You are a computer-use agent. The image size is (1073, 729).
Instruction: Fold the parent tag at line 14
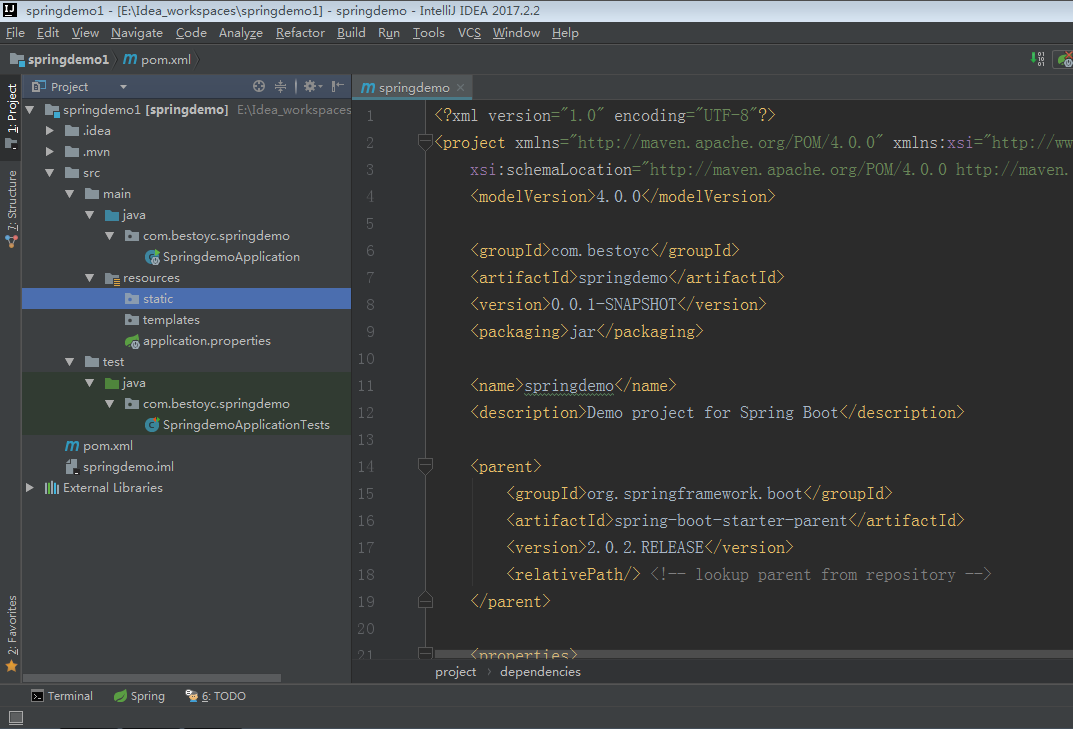click(x=425, y=466)
